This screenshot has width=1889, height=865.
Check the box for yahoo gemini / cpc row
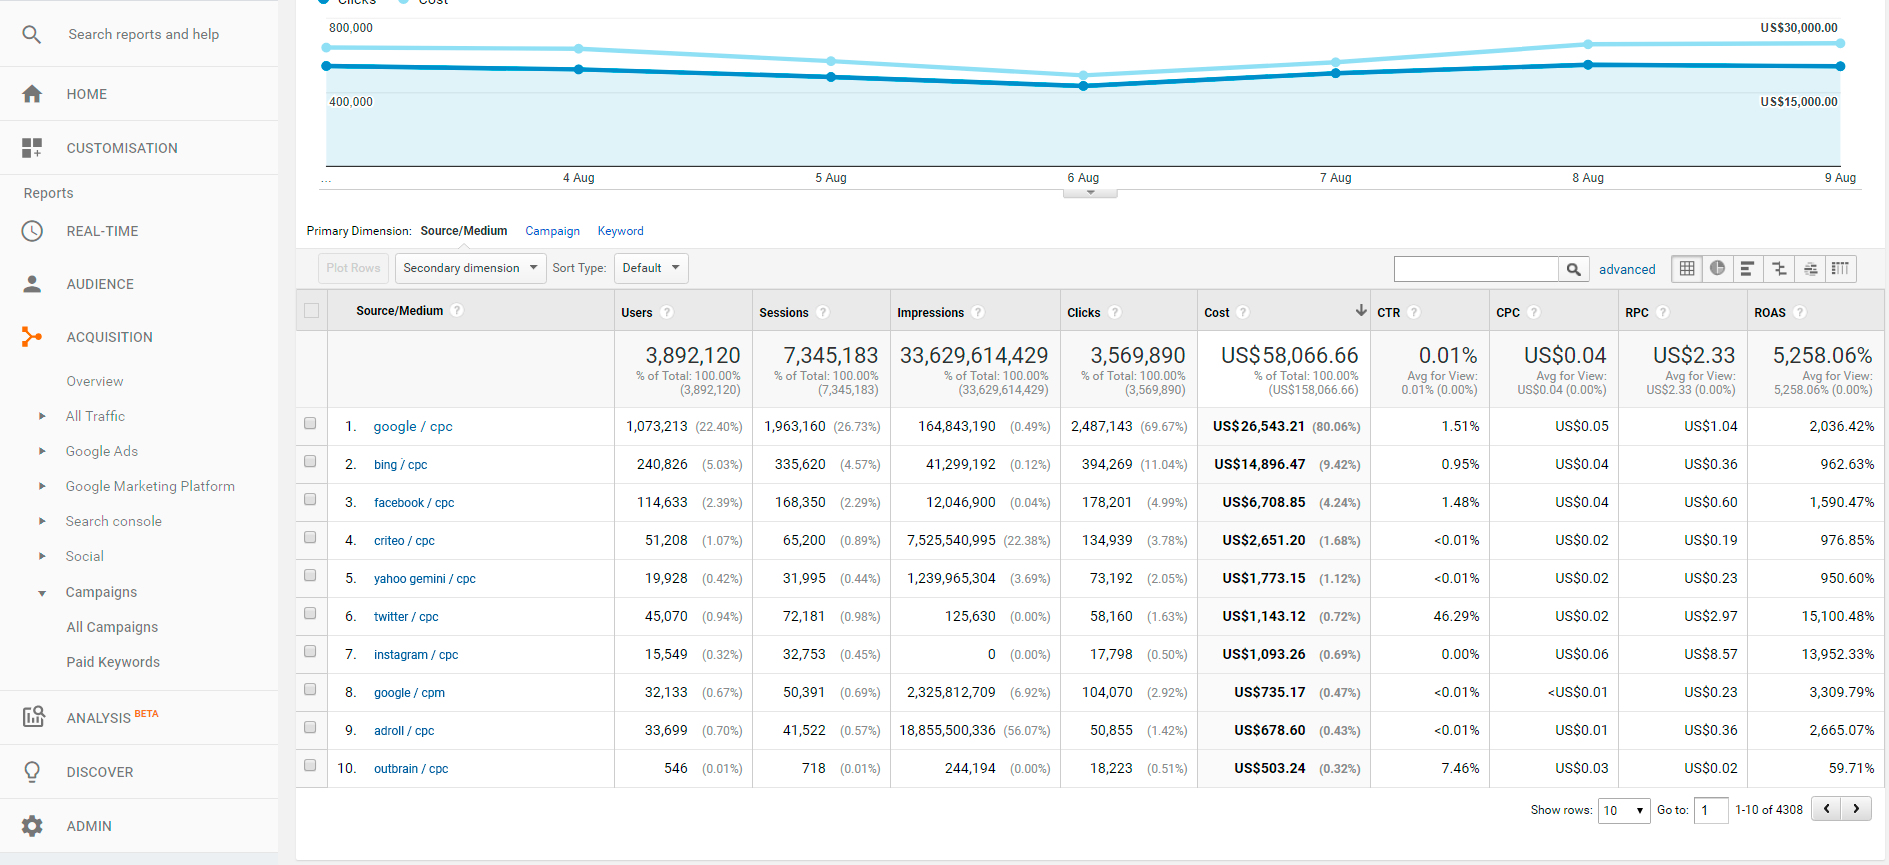pyautogui.click(x=310, y=576)
